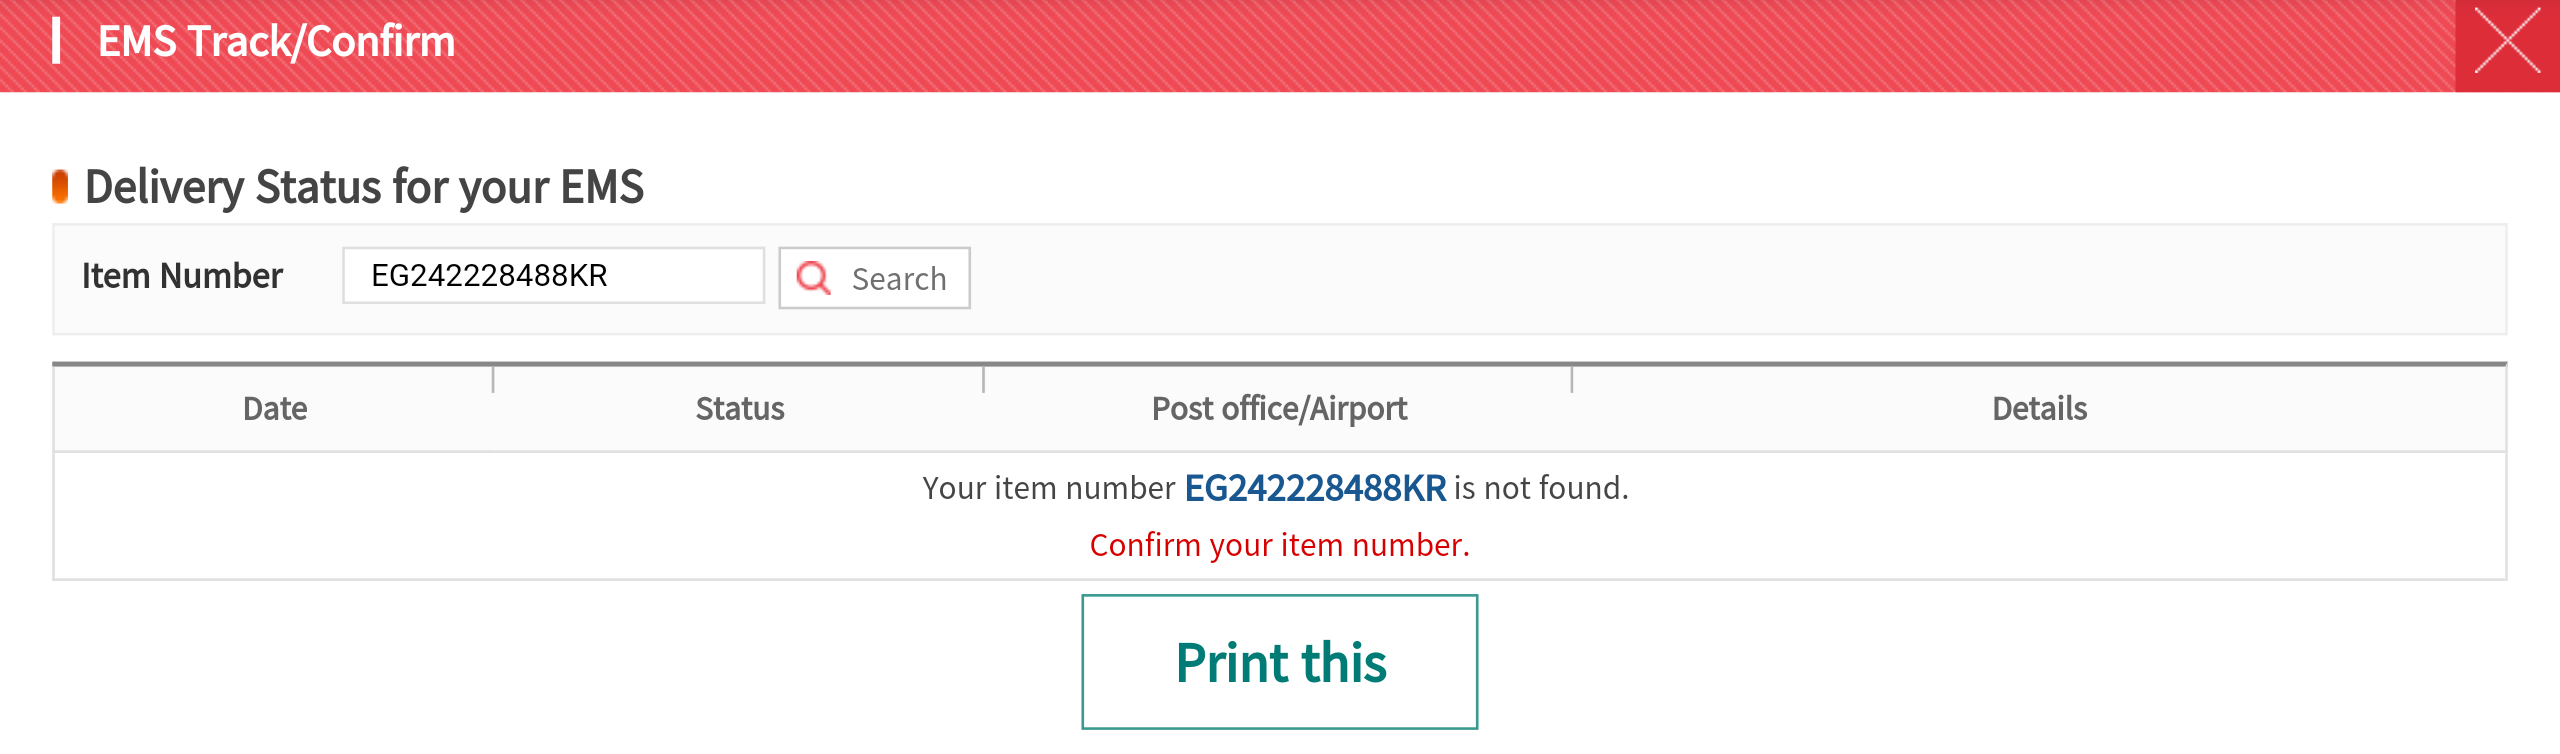The height and width of the screenshot is (754, 2560).
Task: Click the blue EG242228488KR item number
Action: click(x=1315, y=488)
